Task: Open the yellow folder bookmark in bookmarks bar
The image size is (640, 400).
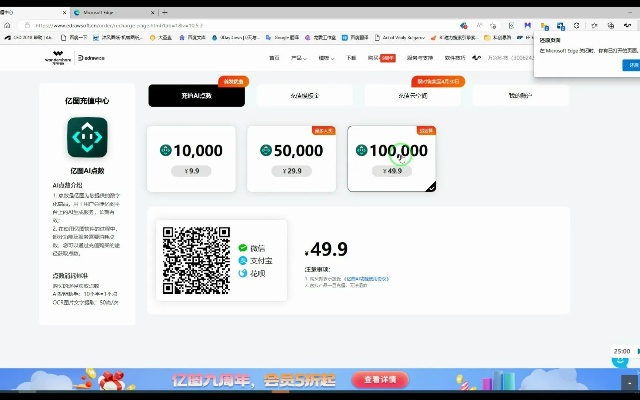Action: [x=498, y=38]
